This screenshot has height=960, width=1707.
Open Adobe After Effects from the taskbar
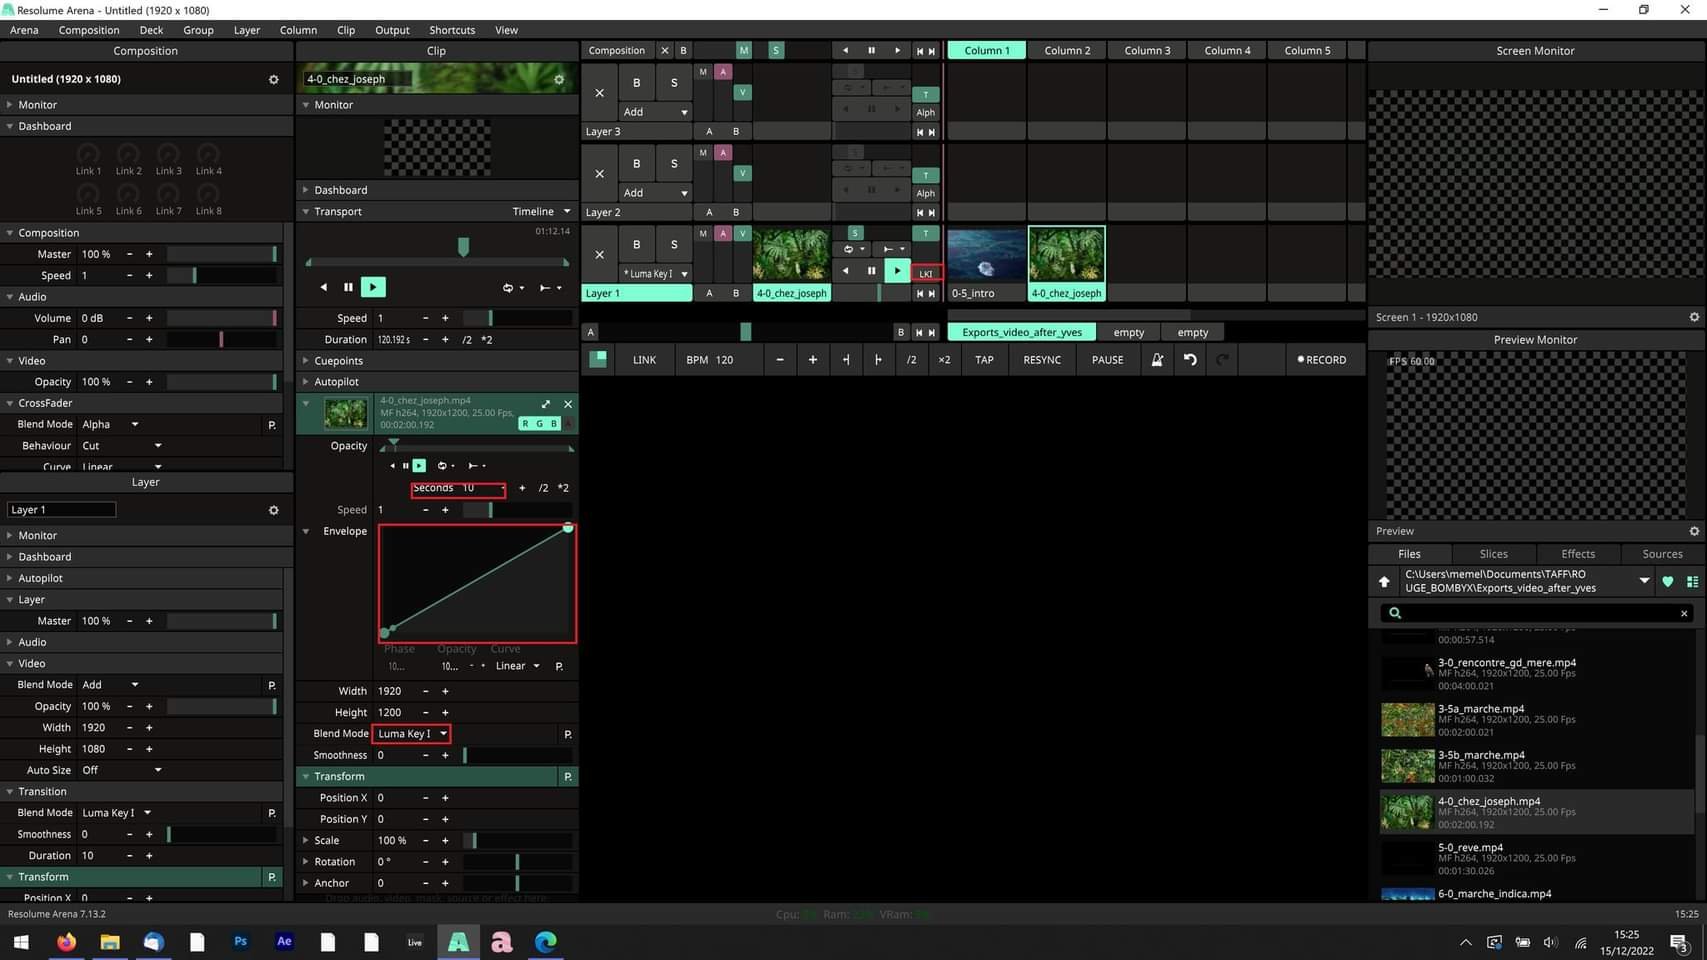coord(284,942)
